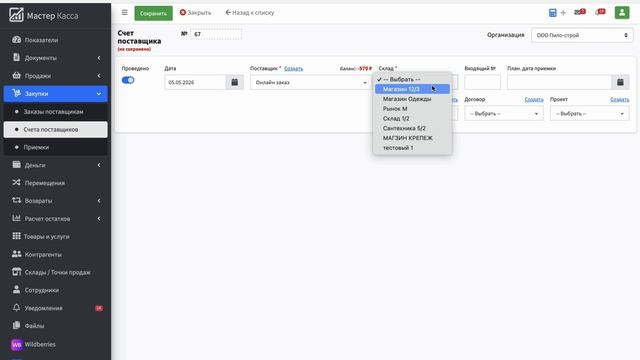This screenshot has height=360, width=640.
Task: Click the Wildberries WB icon
Action: 17,344
